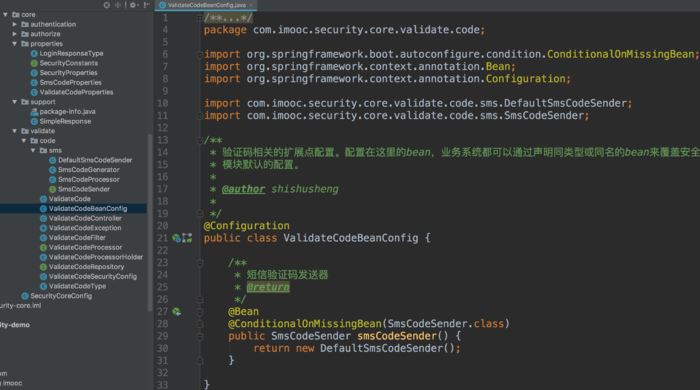
Task: Open package-info.java file
Action: coord(63,112)
